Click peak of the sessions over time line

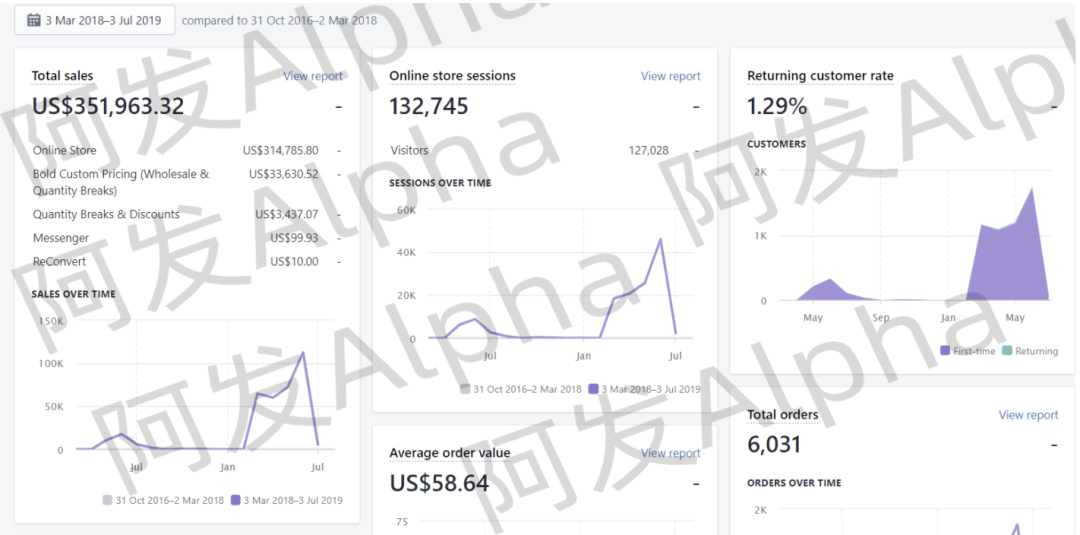click(661, 239)
